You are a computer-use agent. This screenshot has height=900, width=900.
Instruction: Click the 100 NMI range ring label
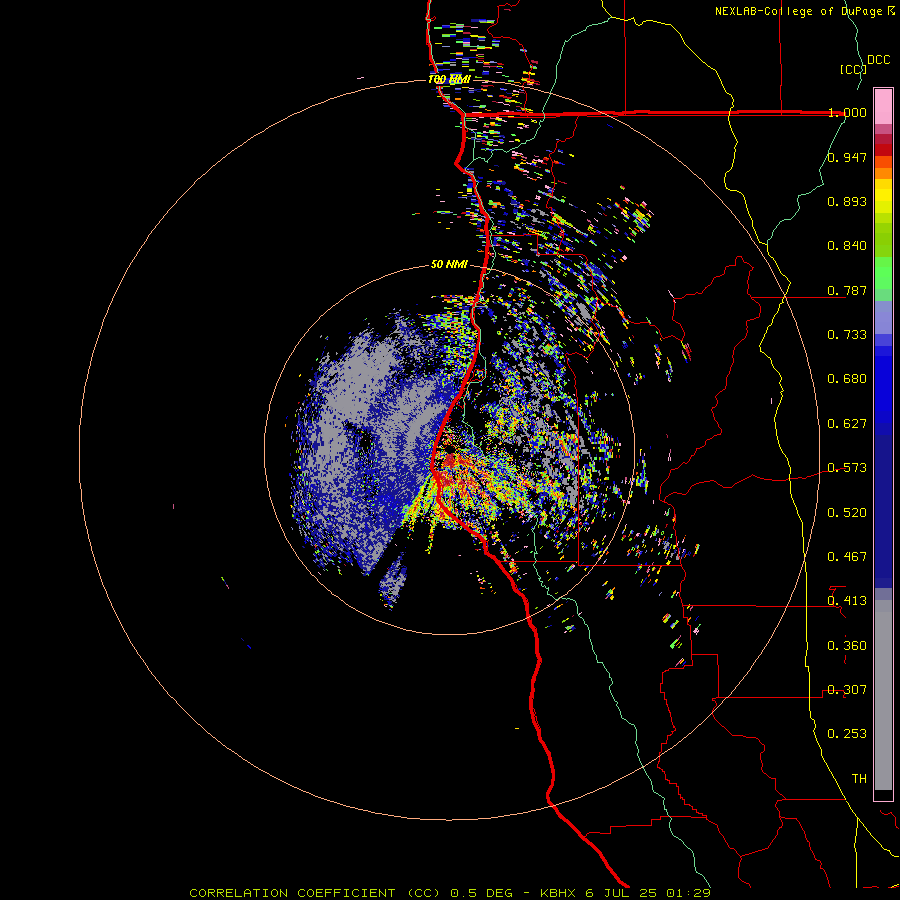point(449,79)
